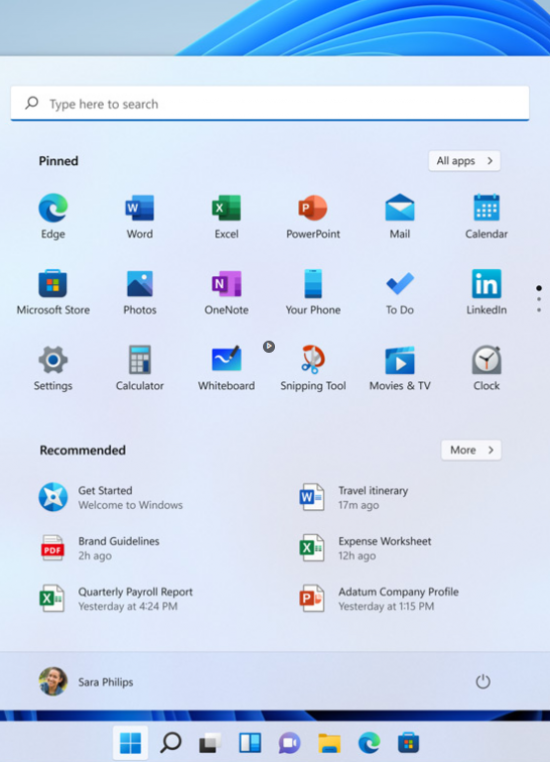This screenshot has height=762, width=550.
Task: Click the Type here to search field
Action: [x=270, y=104]
